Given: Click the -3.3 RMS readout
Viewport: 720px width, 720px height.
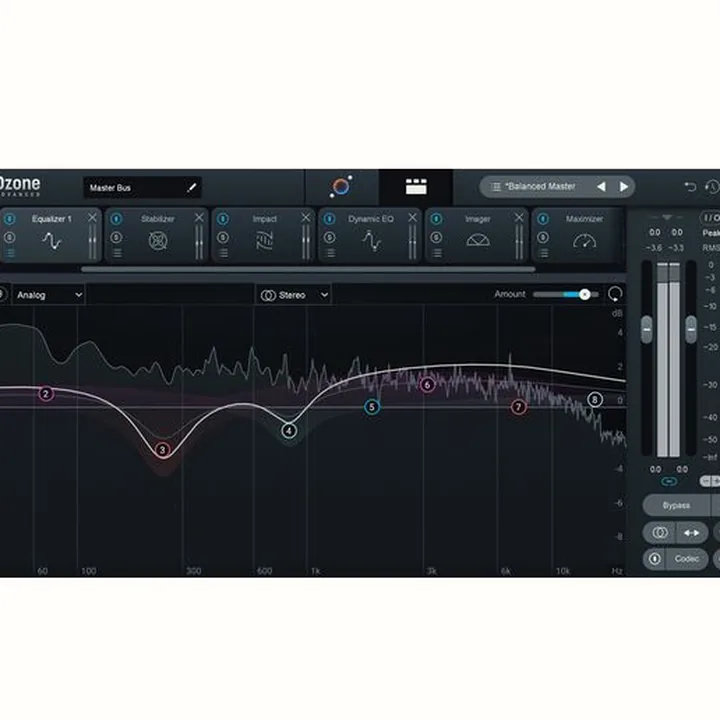Looking at the screenshot, I should (676, 248).
